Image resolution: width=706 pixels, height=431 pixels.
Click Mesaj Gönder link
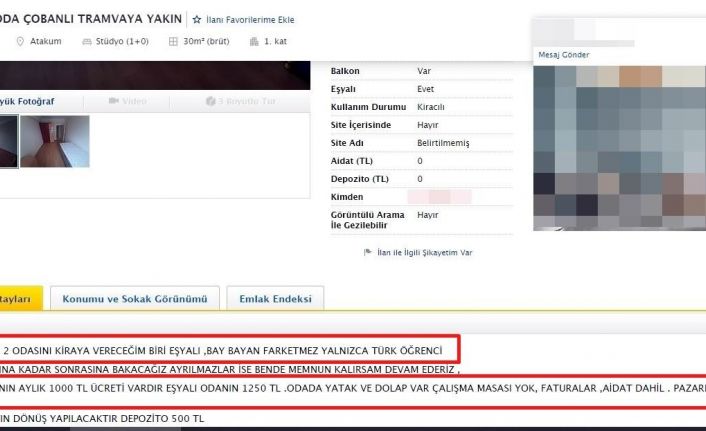(x=564, y=55)
